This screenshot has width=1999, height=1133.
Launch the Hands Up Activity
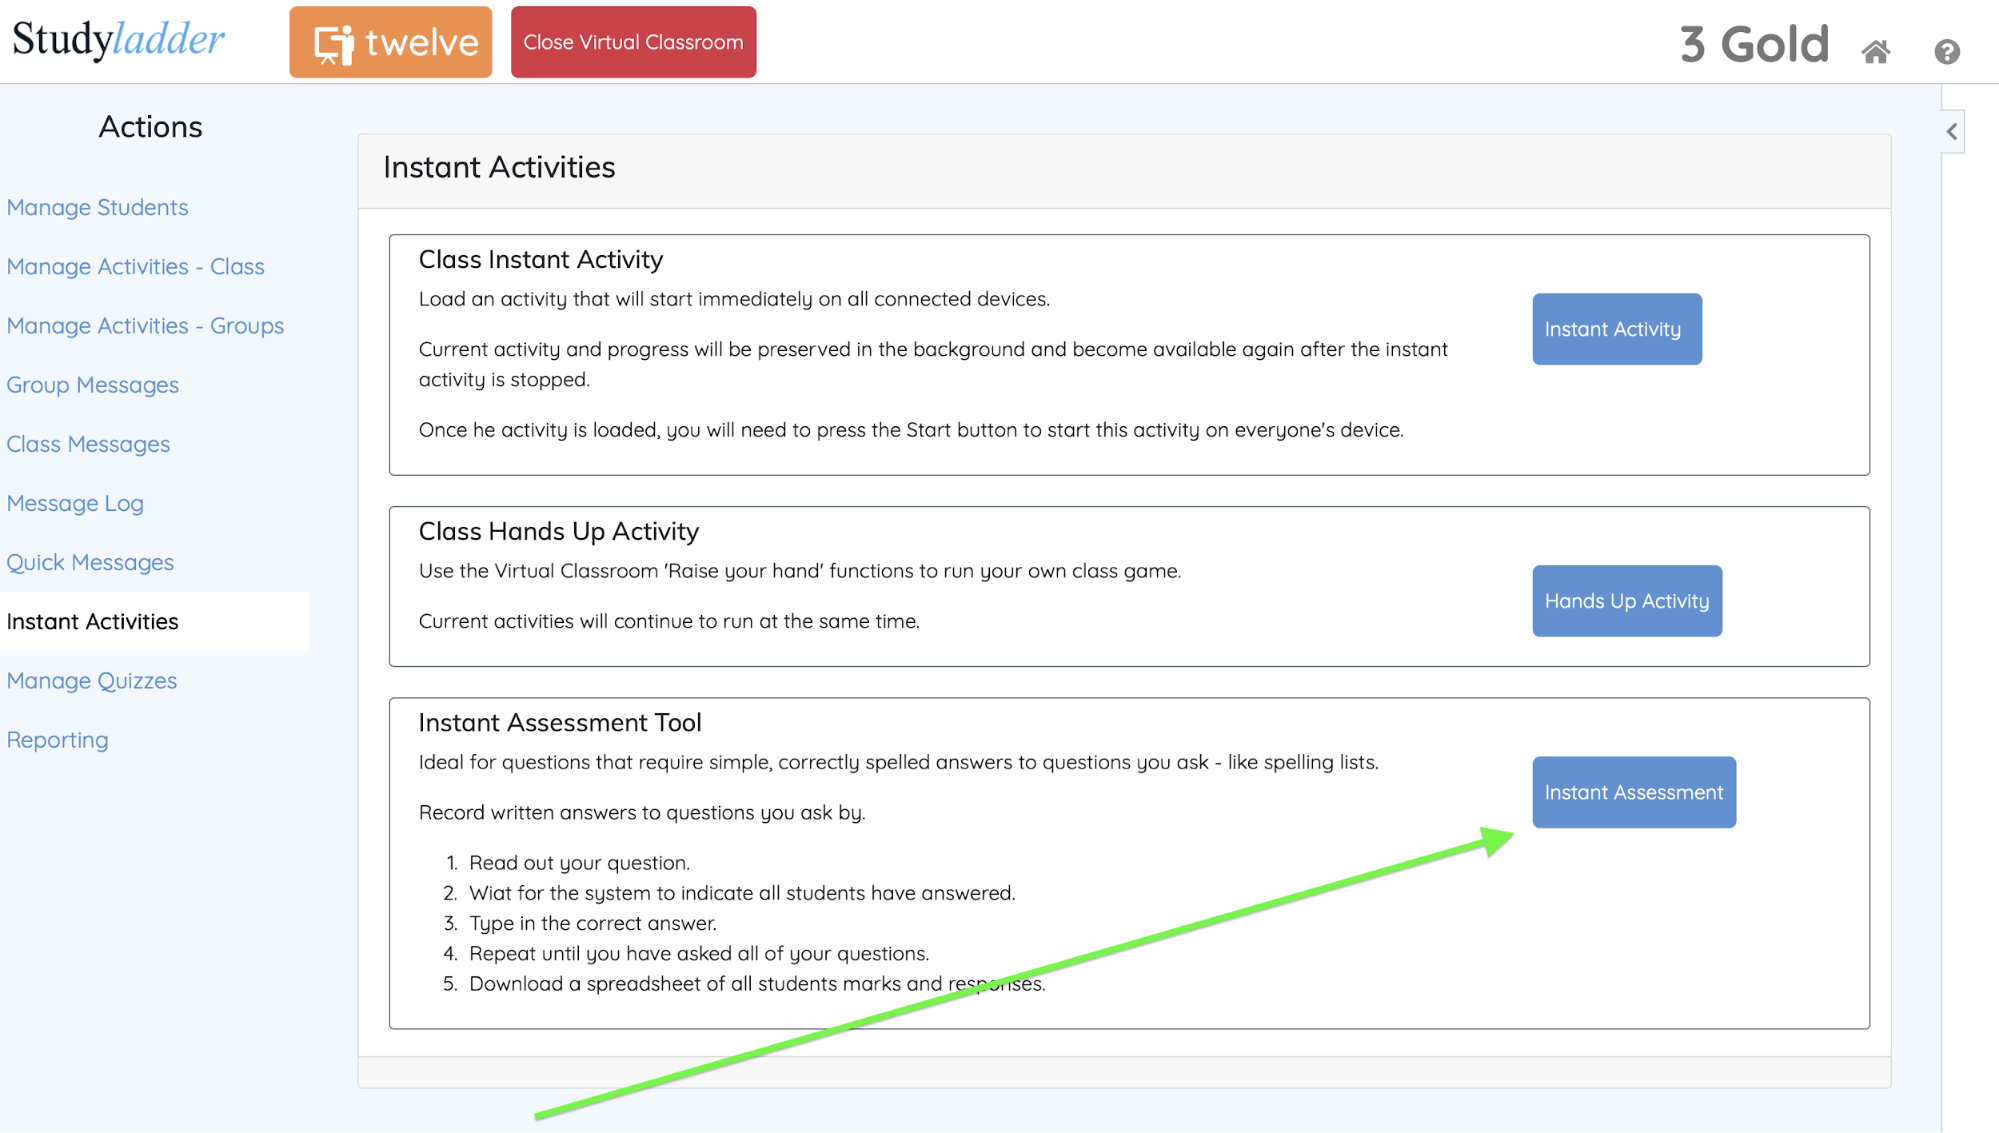[x=1626, y=601]
